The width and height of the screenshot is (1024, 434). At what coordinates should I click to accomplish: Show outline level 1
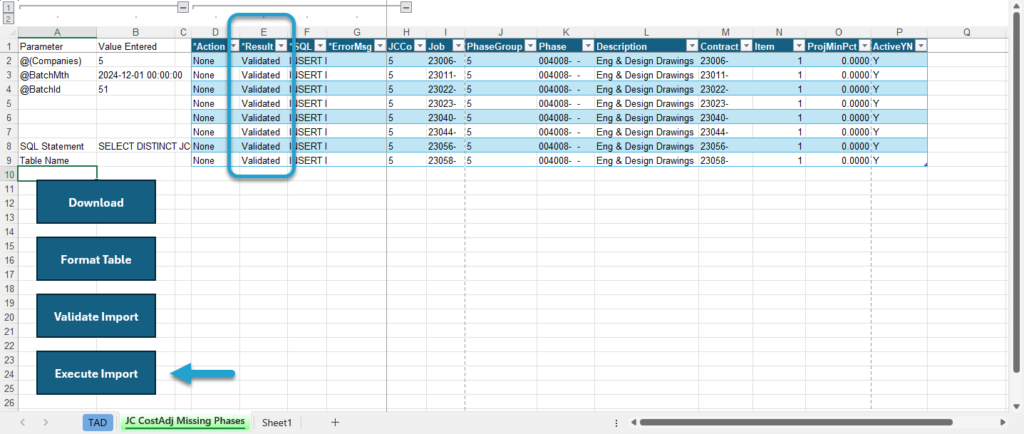[8, 7]
